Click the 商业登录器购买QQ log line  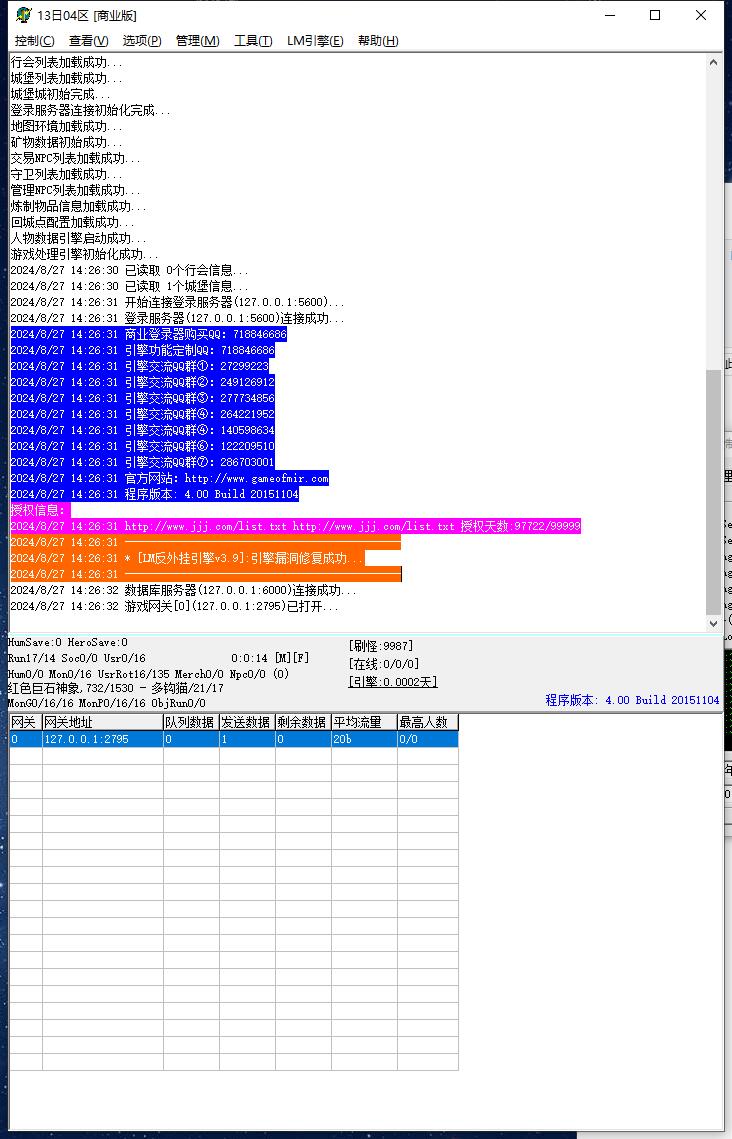tap(148, 334)
